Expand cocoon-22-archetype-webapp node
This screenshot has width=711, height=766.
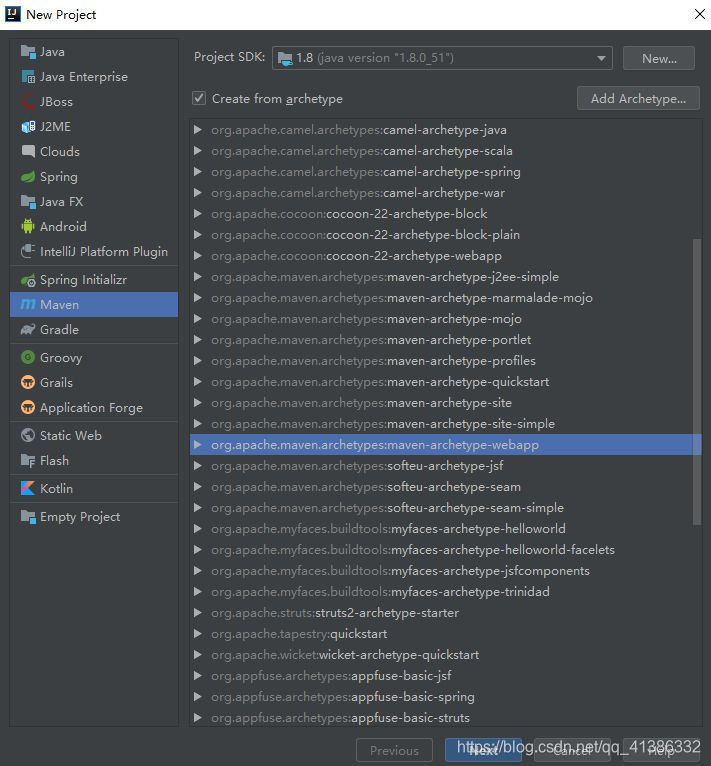pyautogui.click(x=198, y=256)
